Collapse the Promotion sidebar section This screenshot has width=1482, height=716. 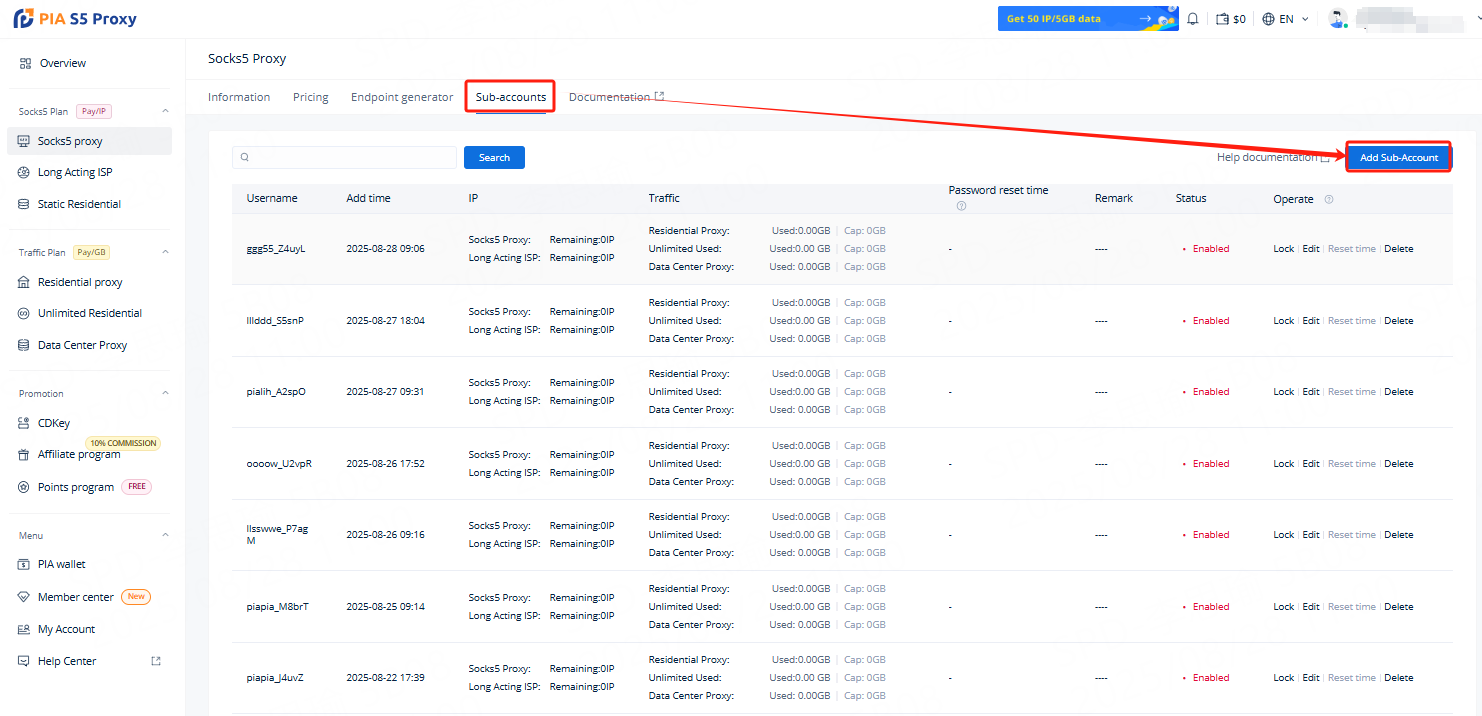(x=165, y=394)
